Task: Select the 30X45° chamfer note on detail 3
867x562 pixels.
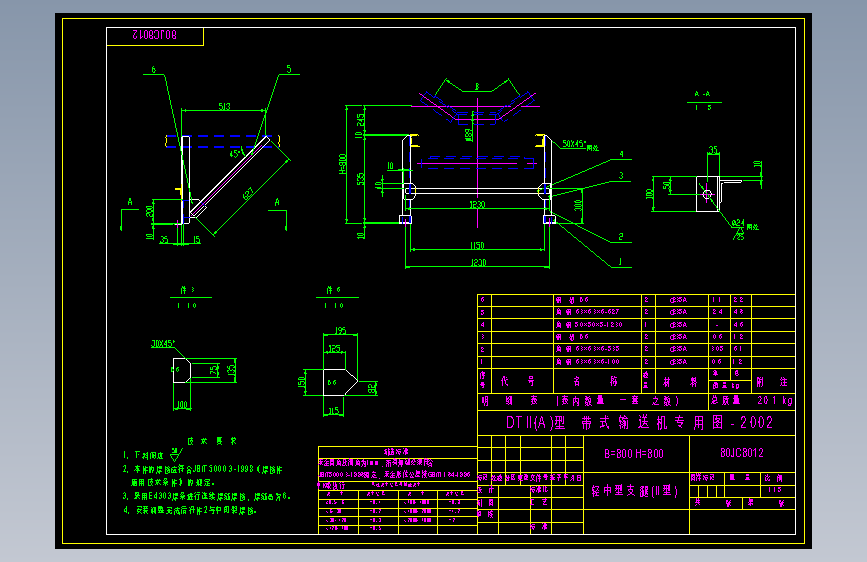Action: click(x=163, y=344)
